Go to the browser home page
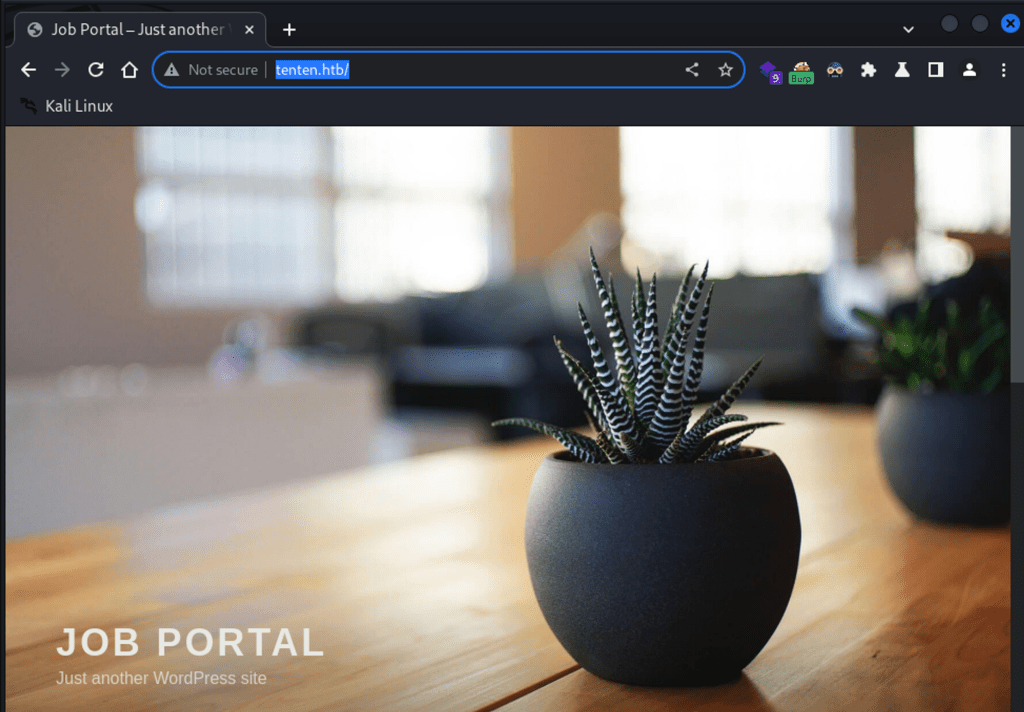1024x712 pixels. pos(129,70)
